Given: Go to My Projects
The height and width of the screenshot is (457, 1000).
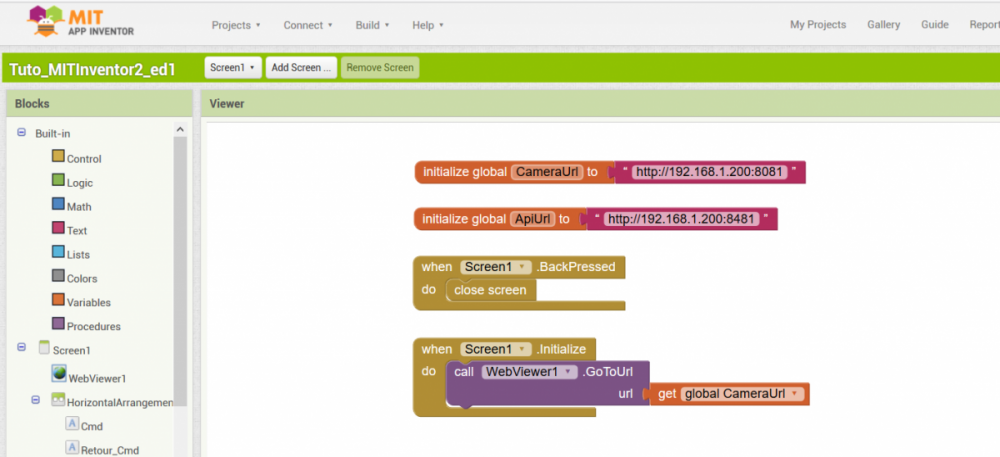Looking at the screenshot, I should pos(818,25).
